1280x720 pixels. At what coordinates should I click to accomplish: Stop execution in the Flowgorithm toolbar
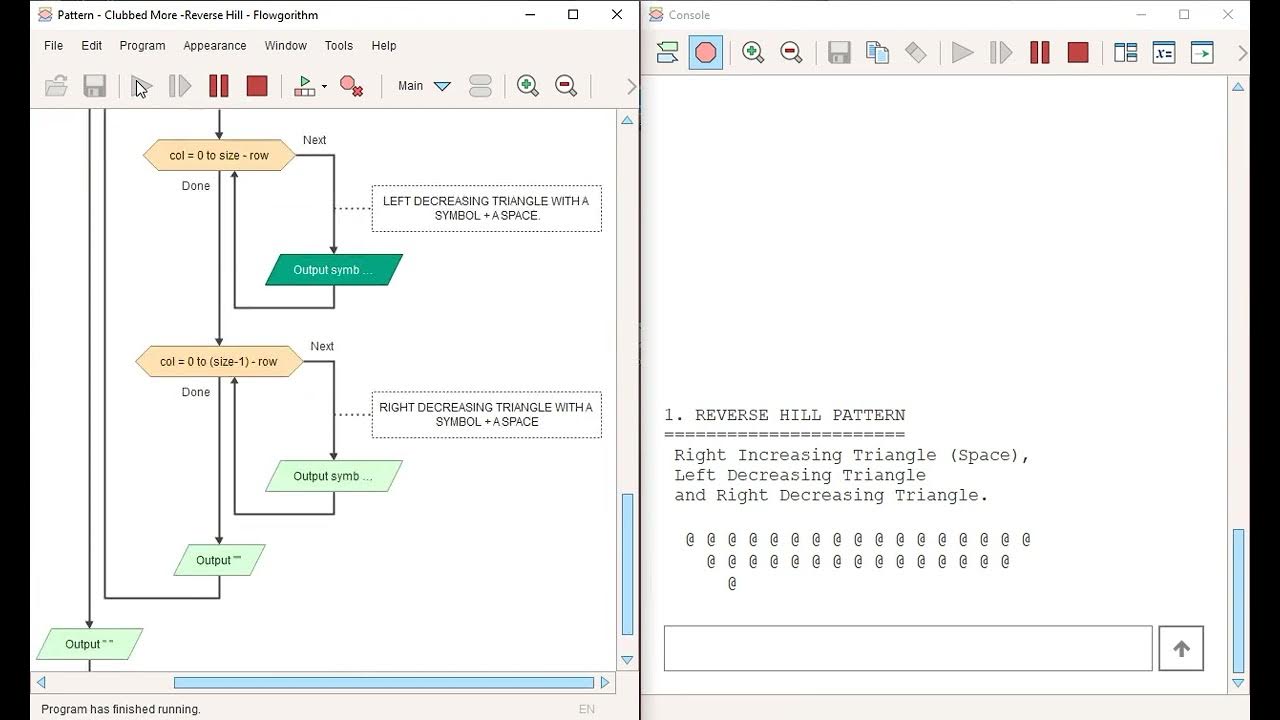(x=257, y=86)
